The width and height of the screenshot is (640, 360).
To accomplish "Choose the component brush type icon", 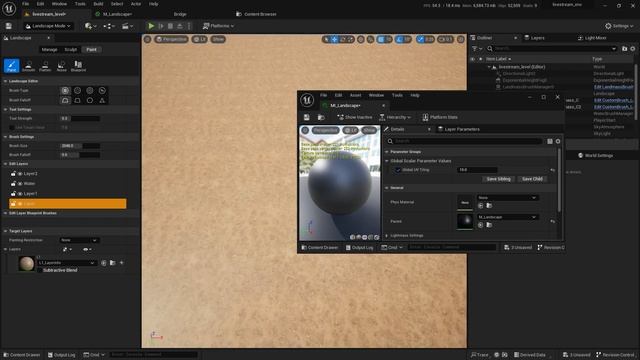I will (x=102, y=91).
